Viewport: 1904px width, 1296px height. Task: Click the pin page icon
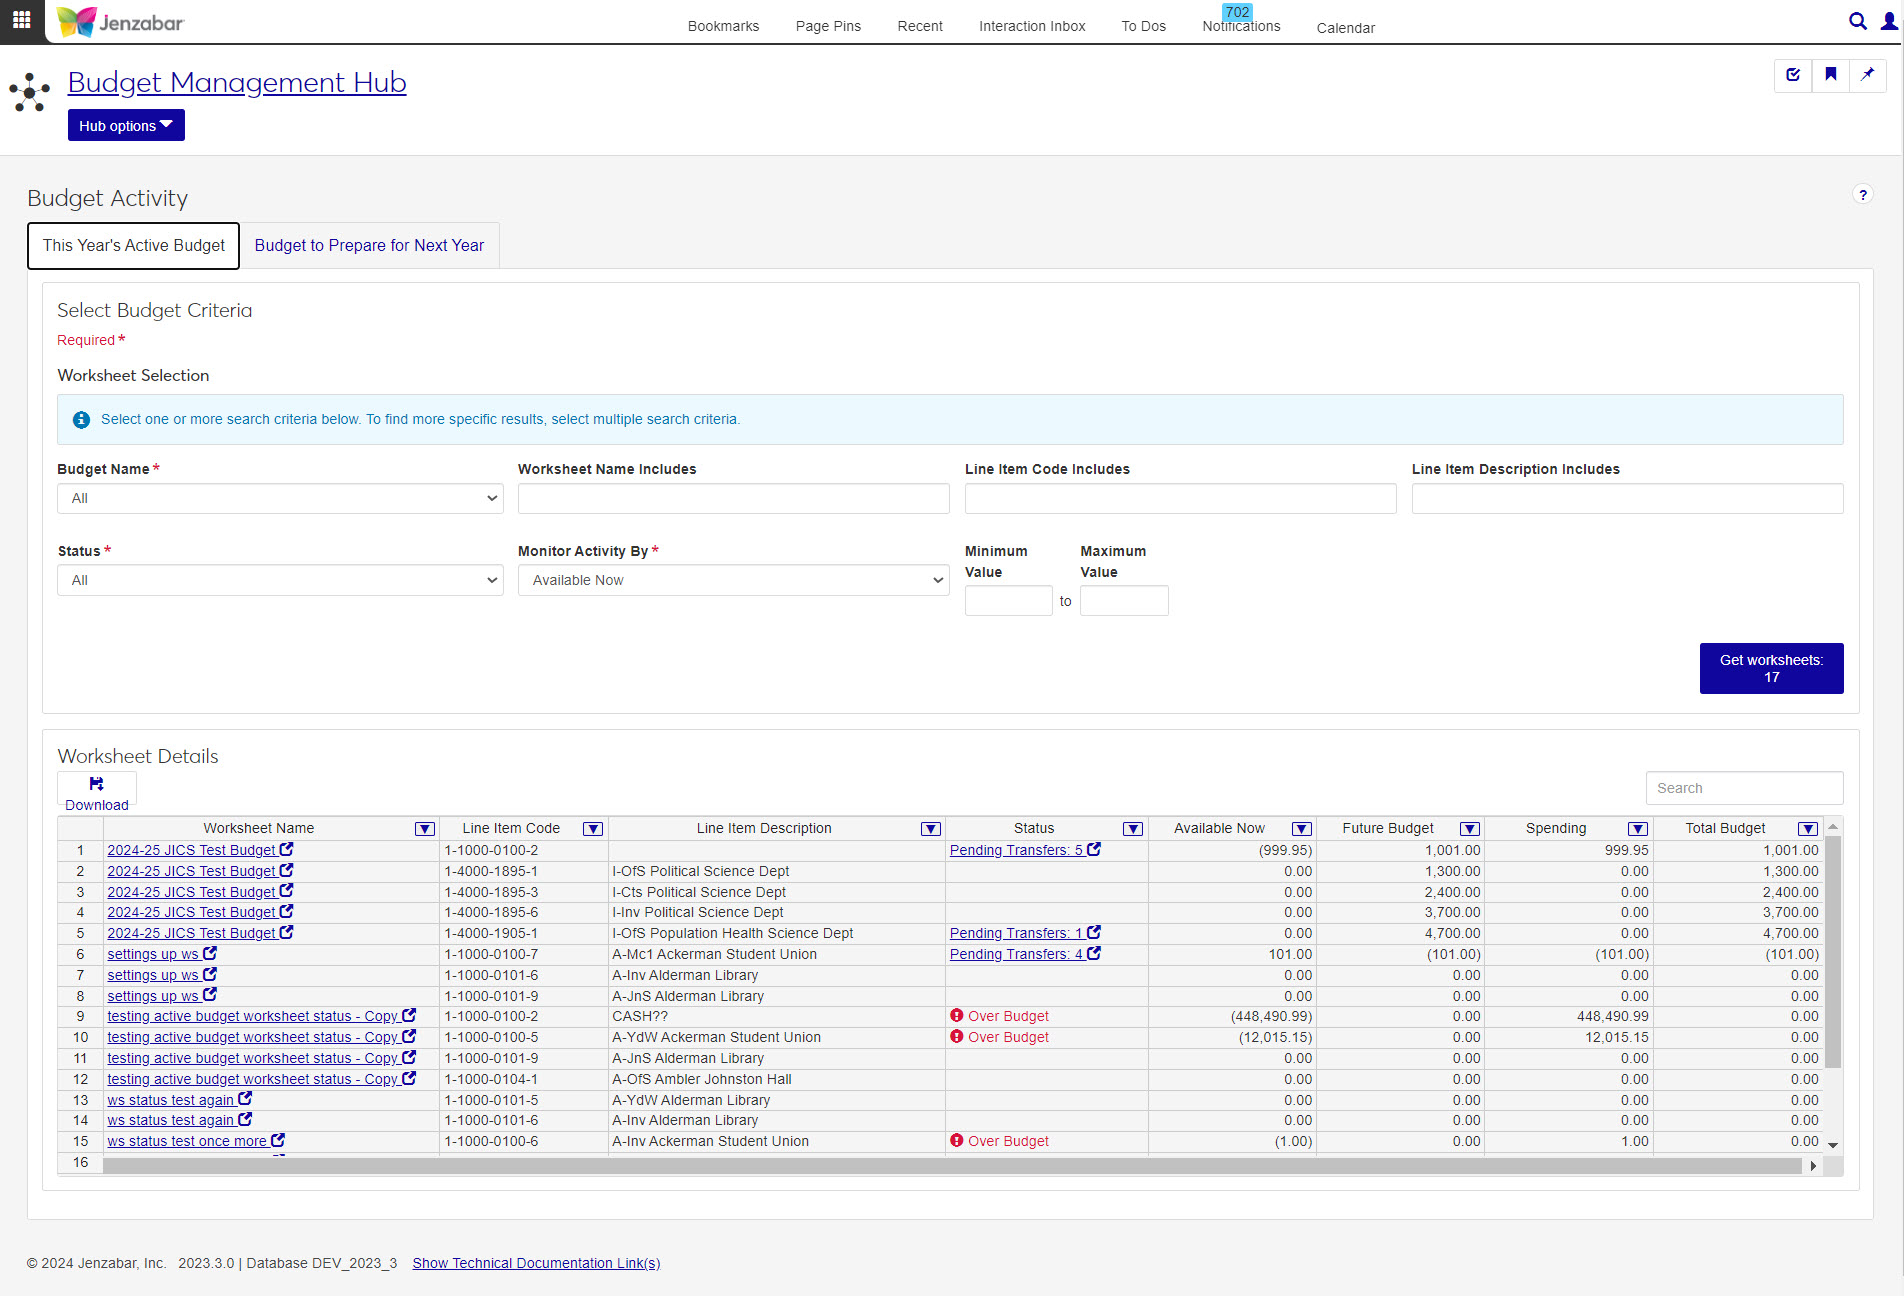coord(1867,75)
